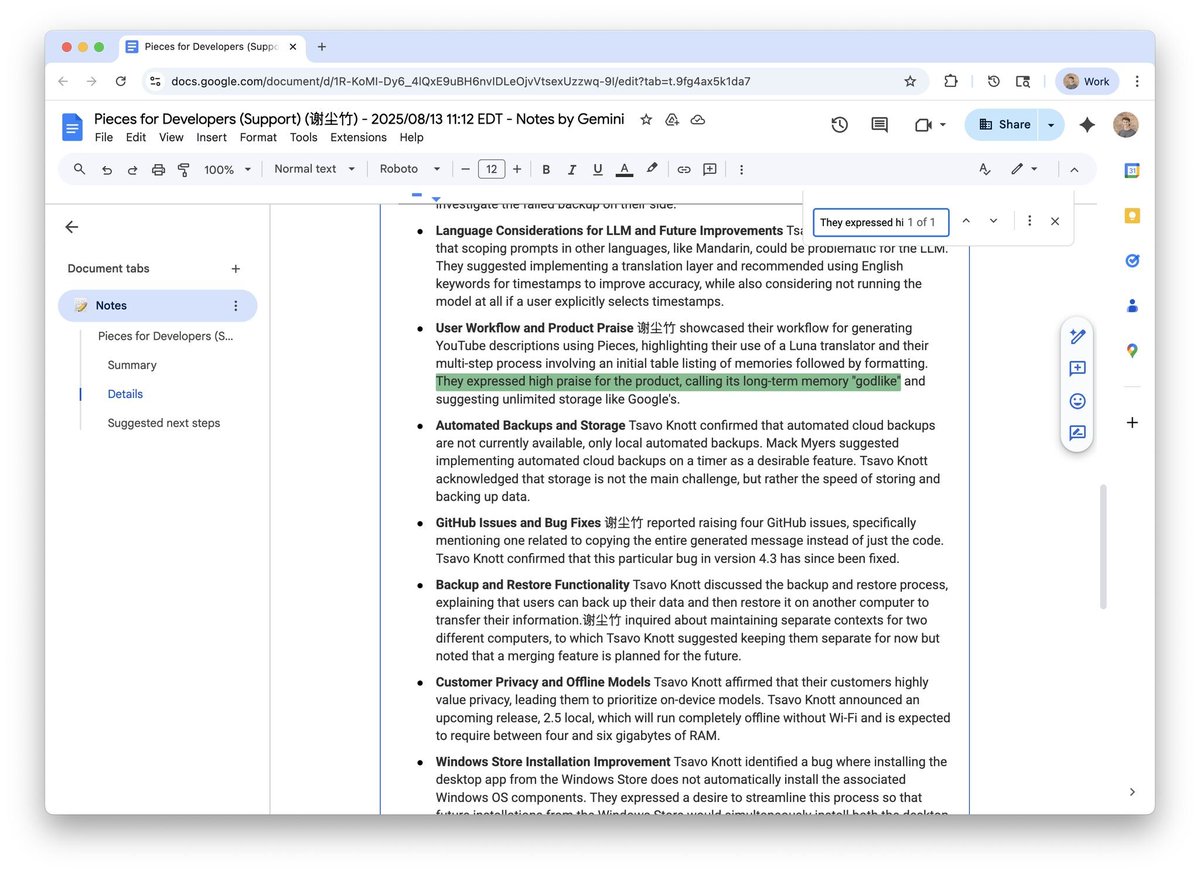The width and height of the screenshot is (1200, 874).
Task: Open Meet call options dropdown
Action: tap(943, 125)
